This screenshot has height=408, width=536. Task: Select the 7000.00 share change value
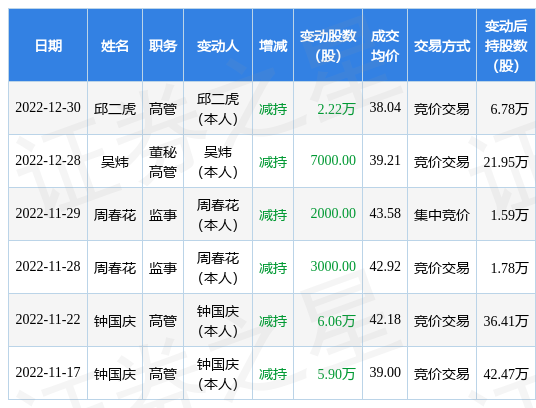pyautogui.click(x=333, y=161)
